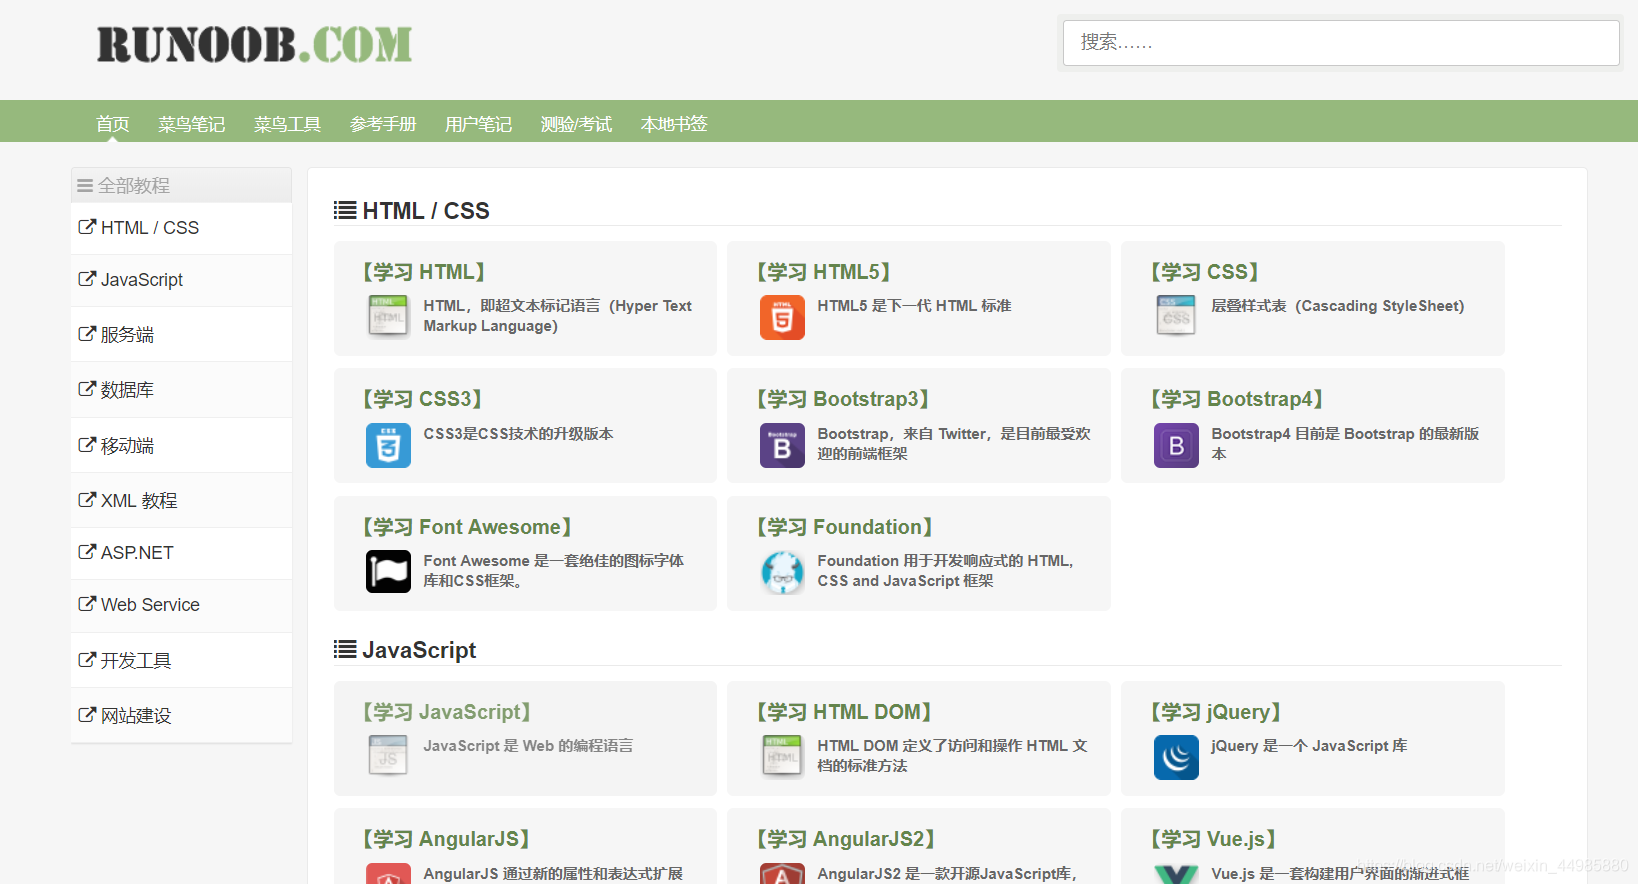Click the HTML tutorial icon
This screenshot has width=1638, height=884.
pyautogui.click(x=388, y=317)
